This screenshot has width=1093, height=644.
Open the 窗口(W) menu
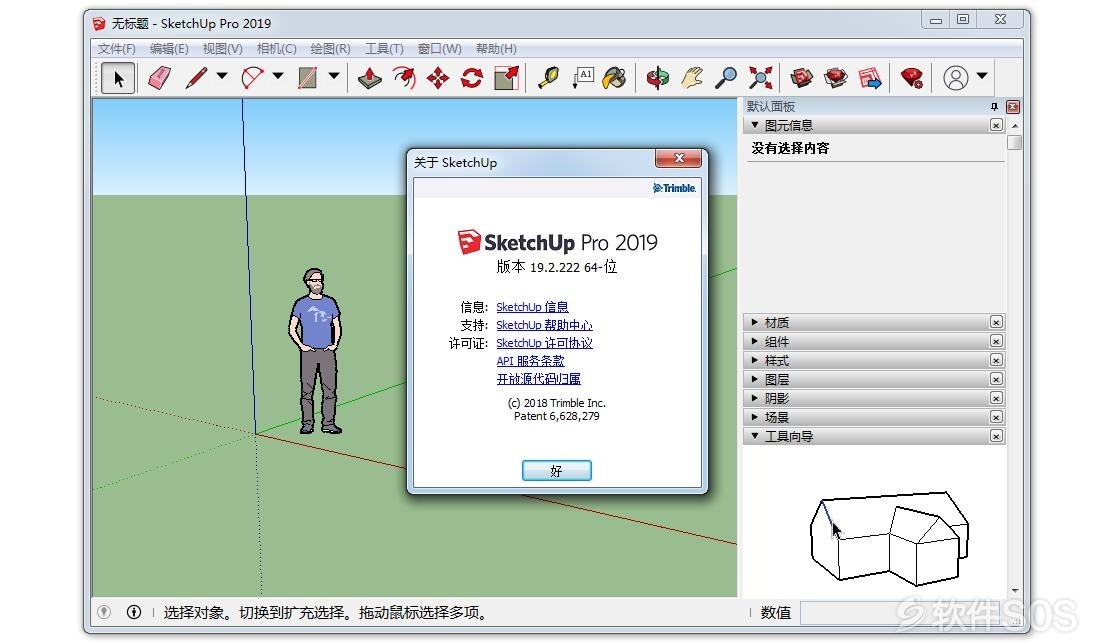439,49
